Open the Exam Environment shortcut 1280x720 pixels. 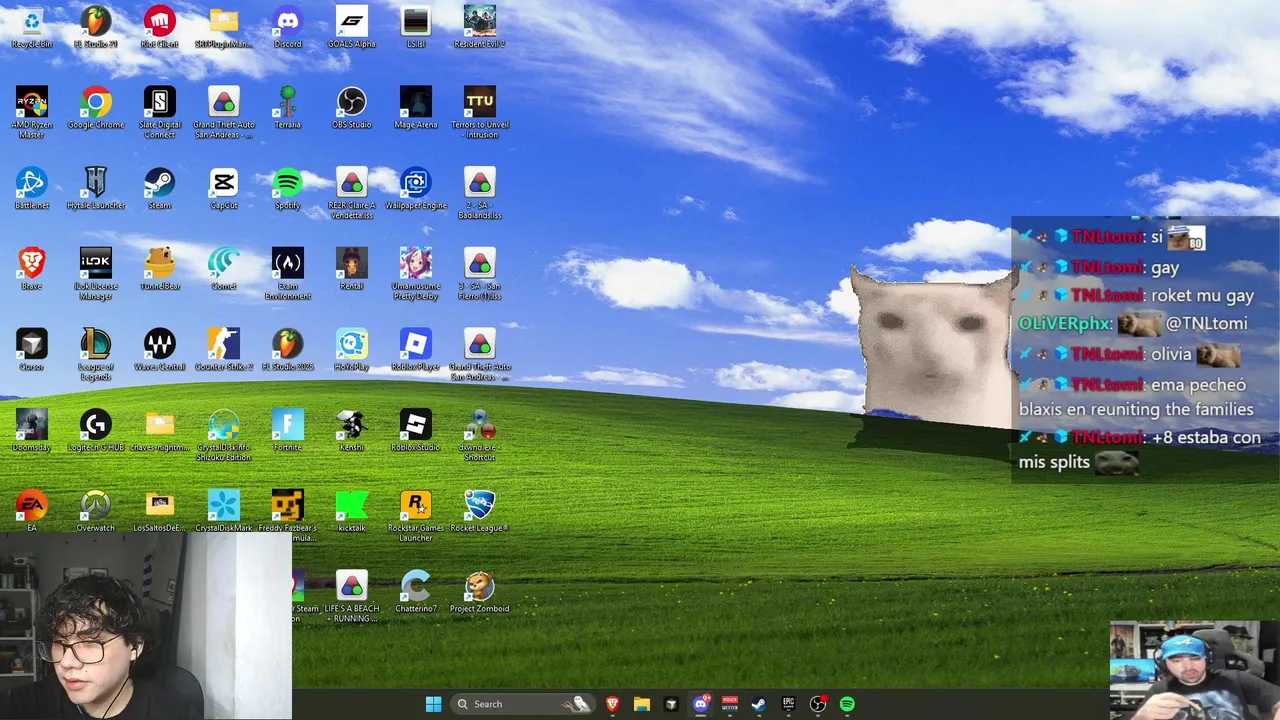288,274
